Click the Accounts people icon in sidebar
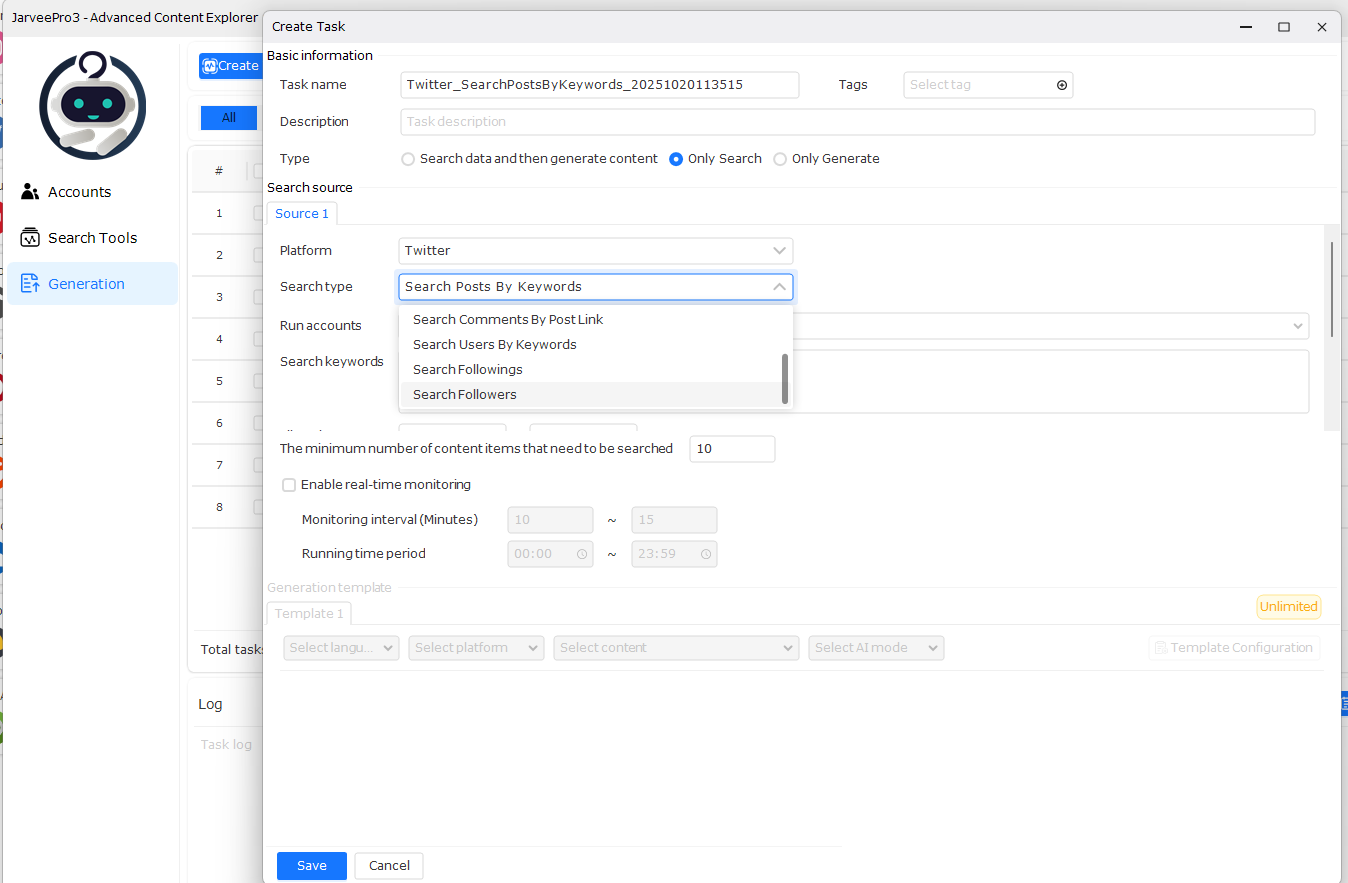The height and width of the screenshot is (883, 1348). point(30,192)
